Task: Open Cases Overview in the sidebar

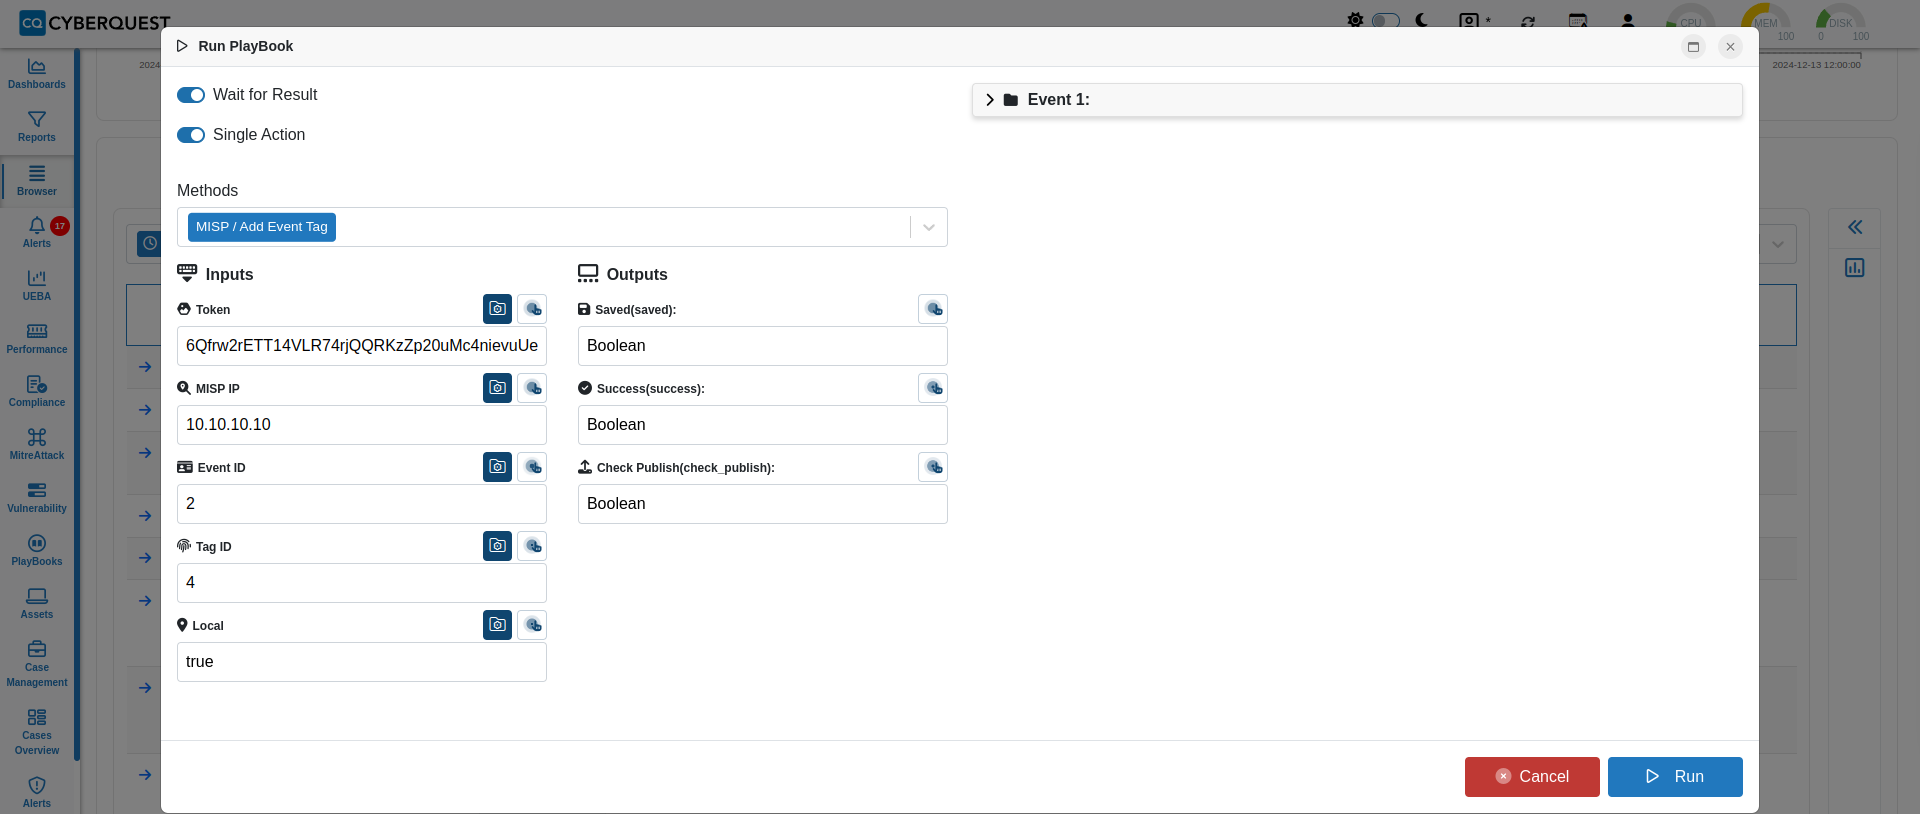Action: pos(37,732)
